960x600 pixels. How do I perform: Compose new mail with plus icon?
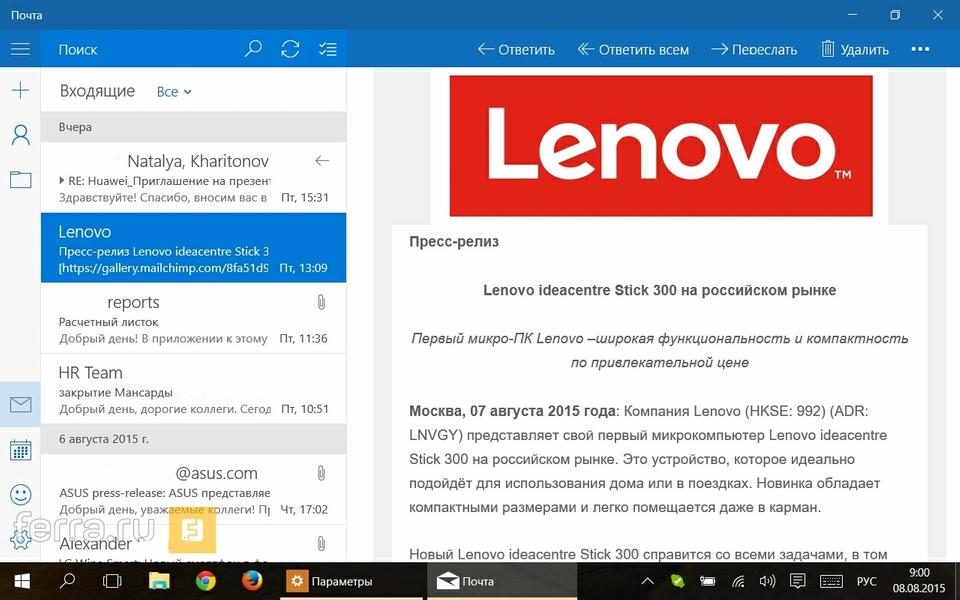(x=20, y=90)
